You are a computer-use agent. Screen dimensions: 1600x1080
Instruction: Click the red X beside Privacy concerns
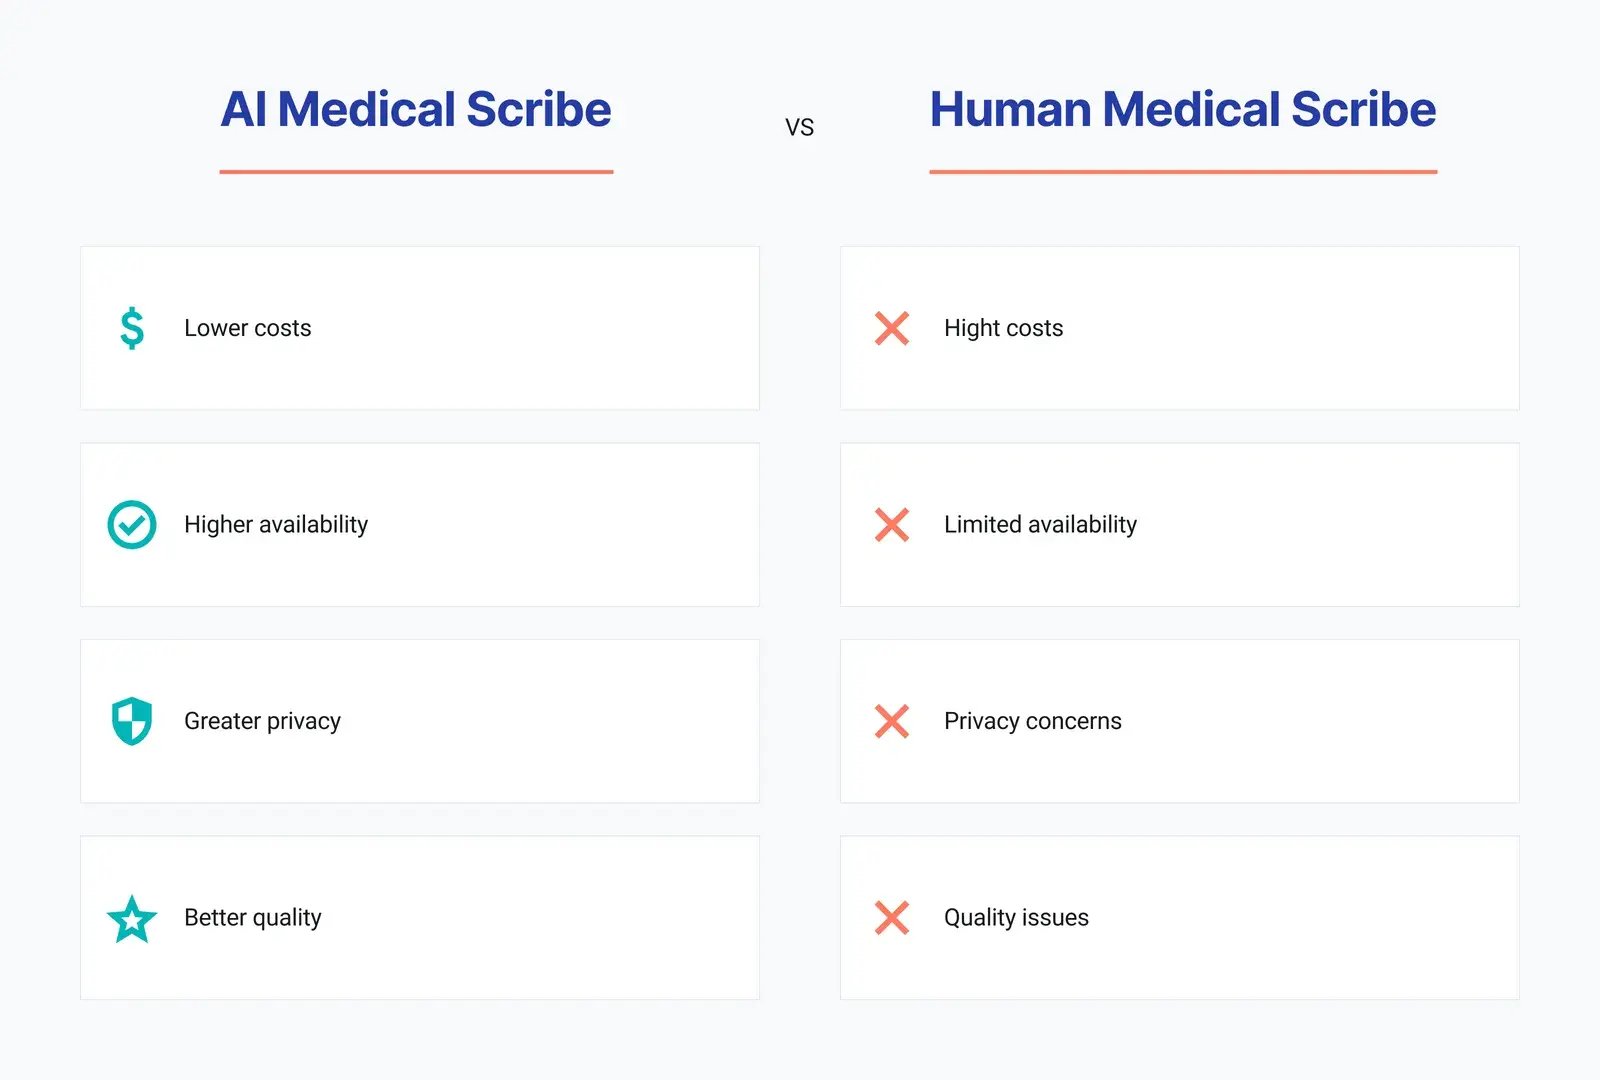click(x=892, y=721)
